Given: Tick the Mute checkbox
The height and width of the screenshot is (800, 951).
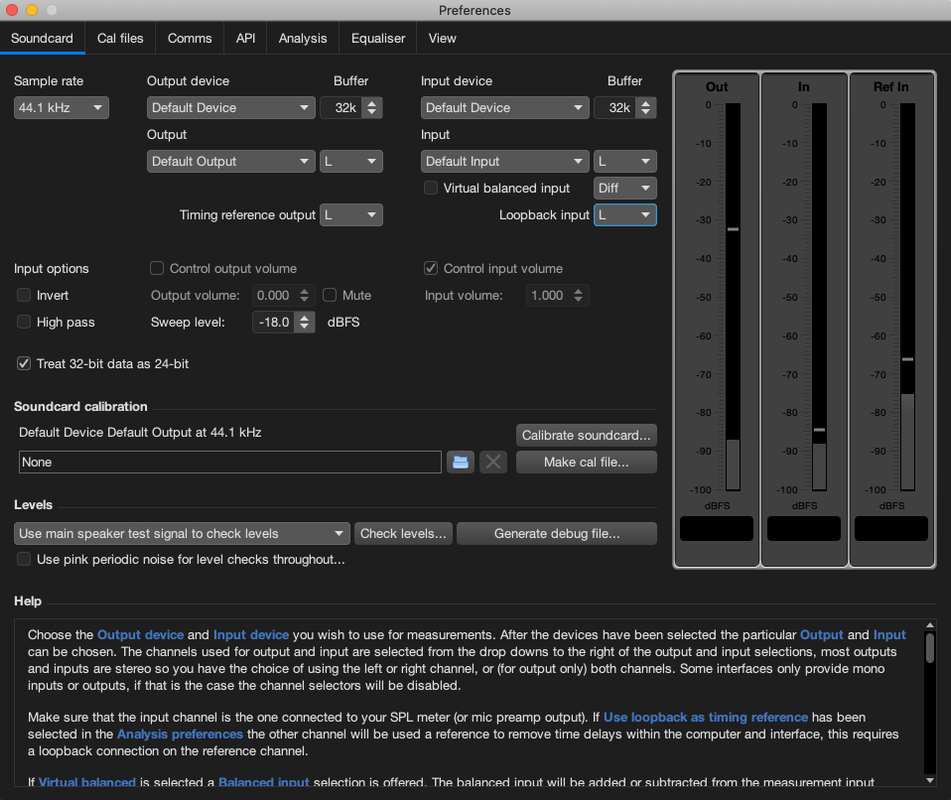Looking at the screenshot, I should (329, 295).
